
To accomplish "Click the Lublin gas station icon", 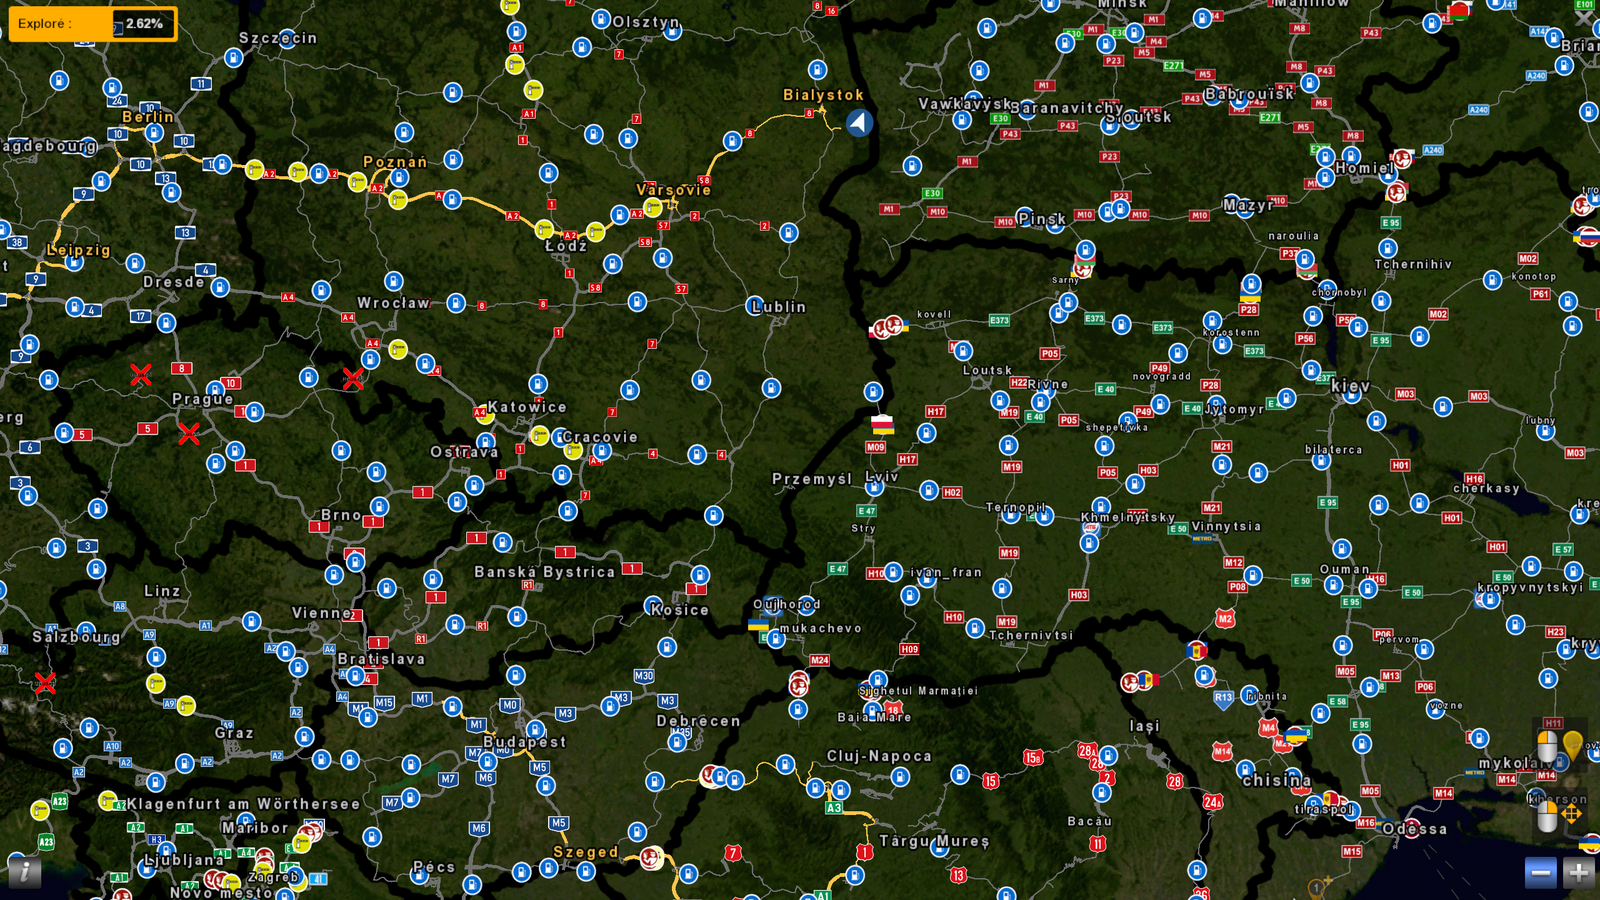I will 755,305.
